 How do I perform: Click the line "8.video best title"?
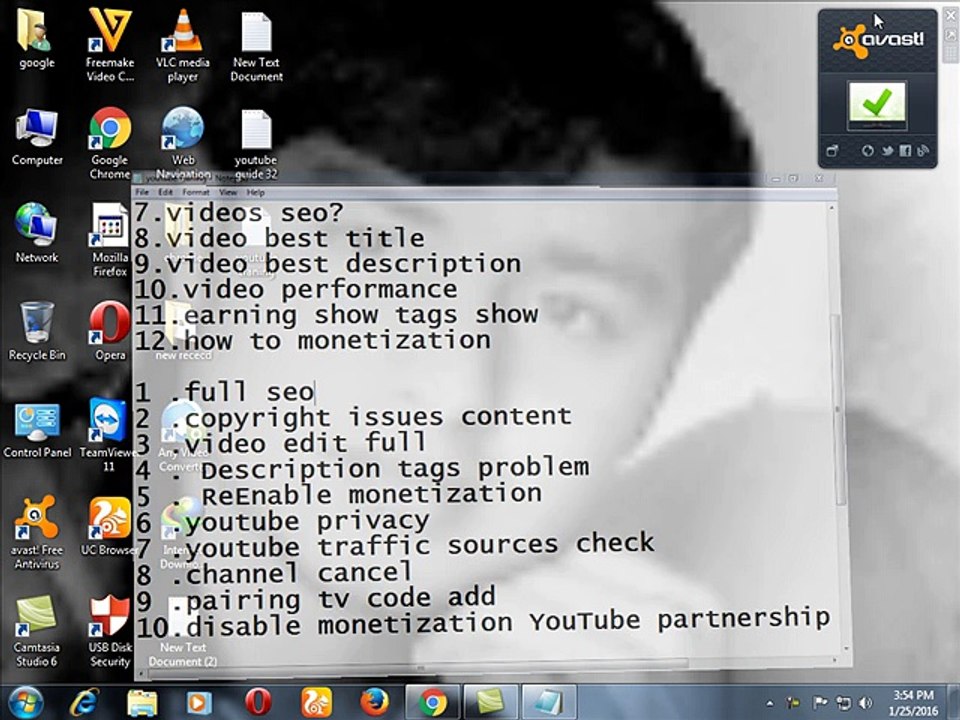(279, 238)
